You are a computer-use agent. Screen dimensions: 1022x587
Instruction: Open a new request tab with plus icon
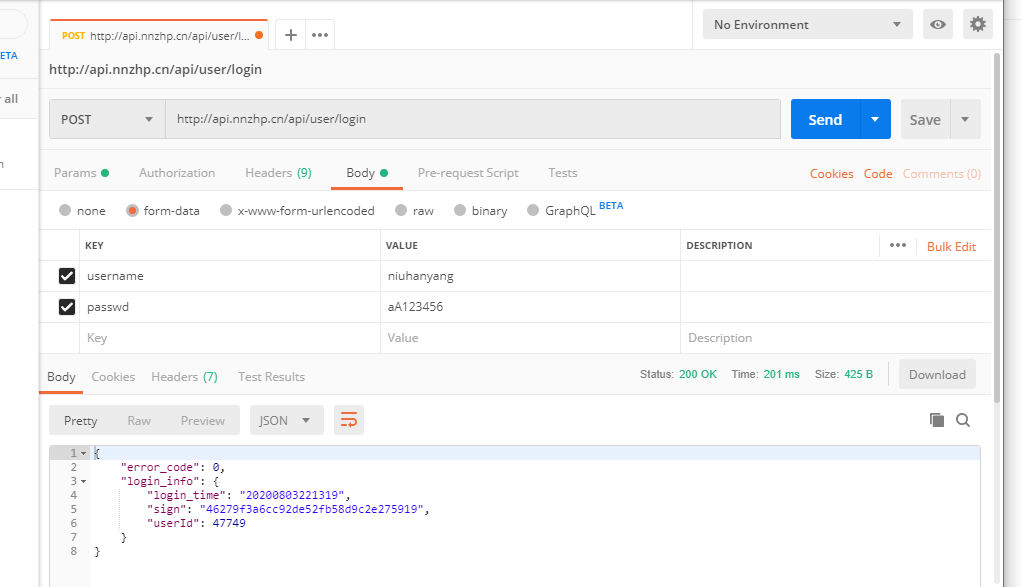(291, 35)
